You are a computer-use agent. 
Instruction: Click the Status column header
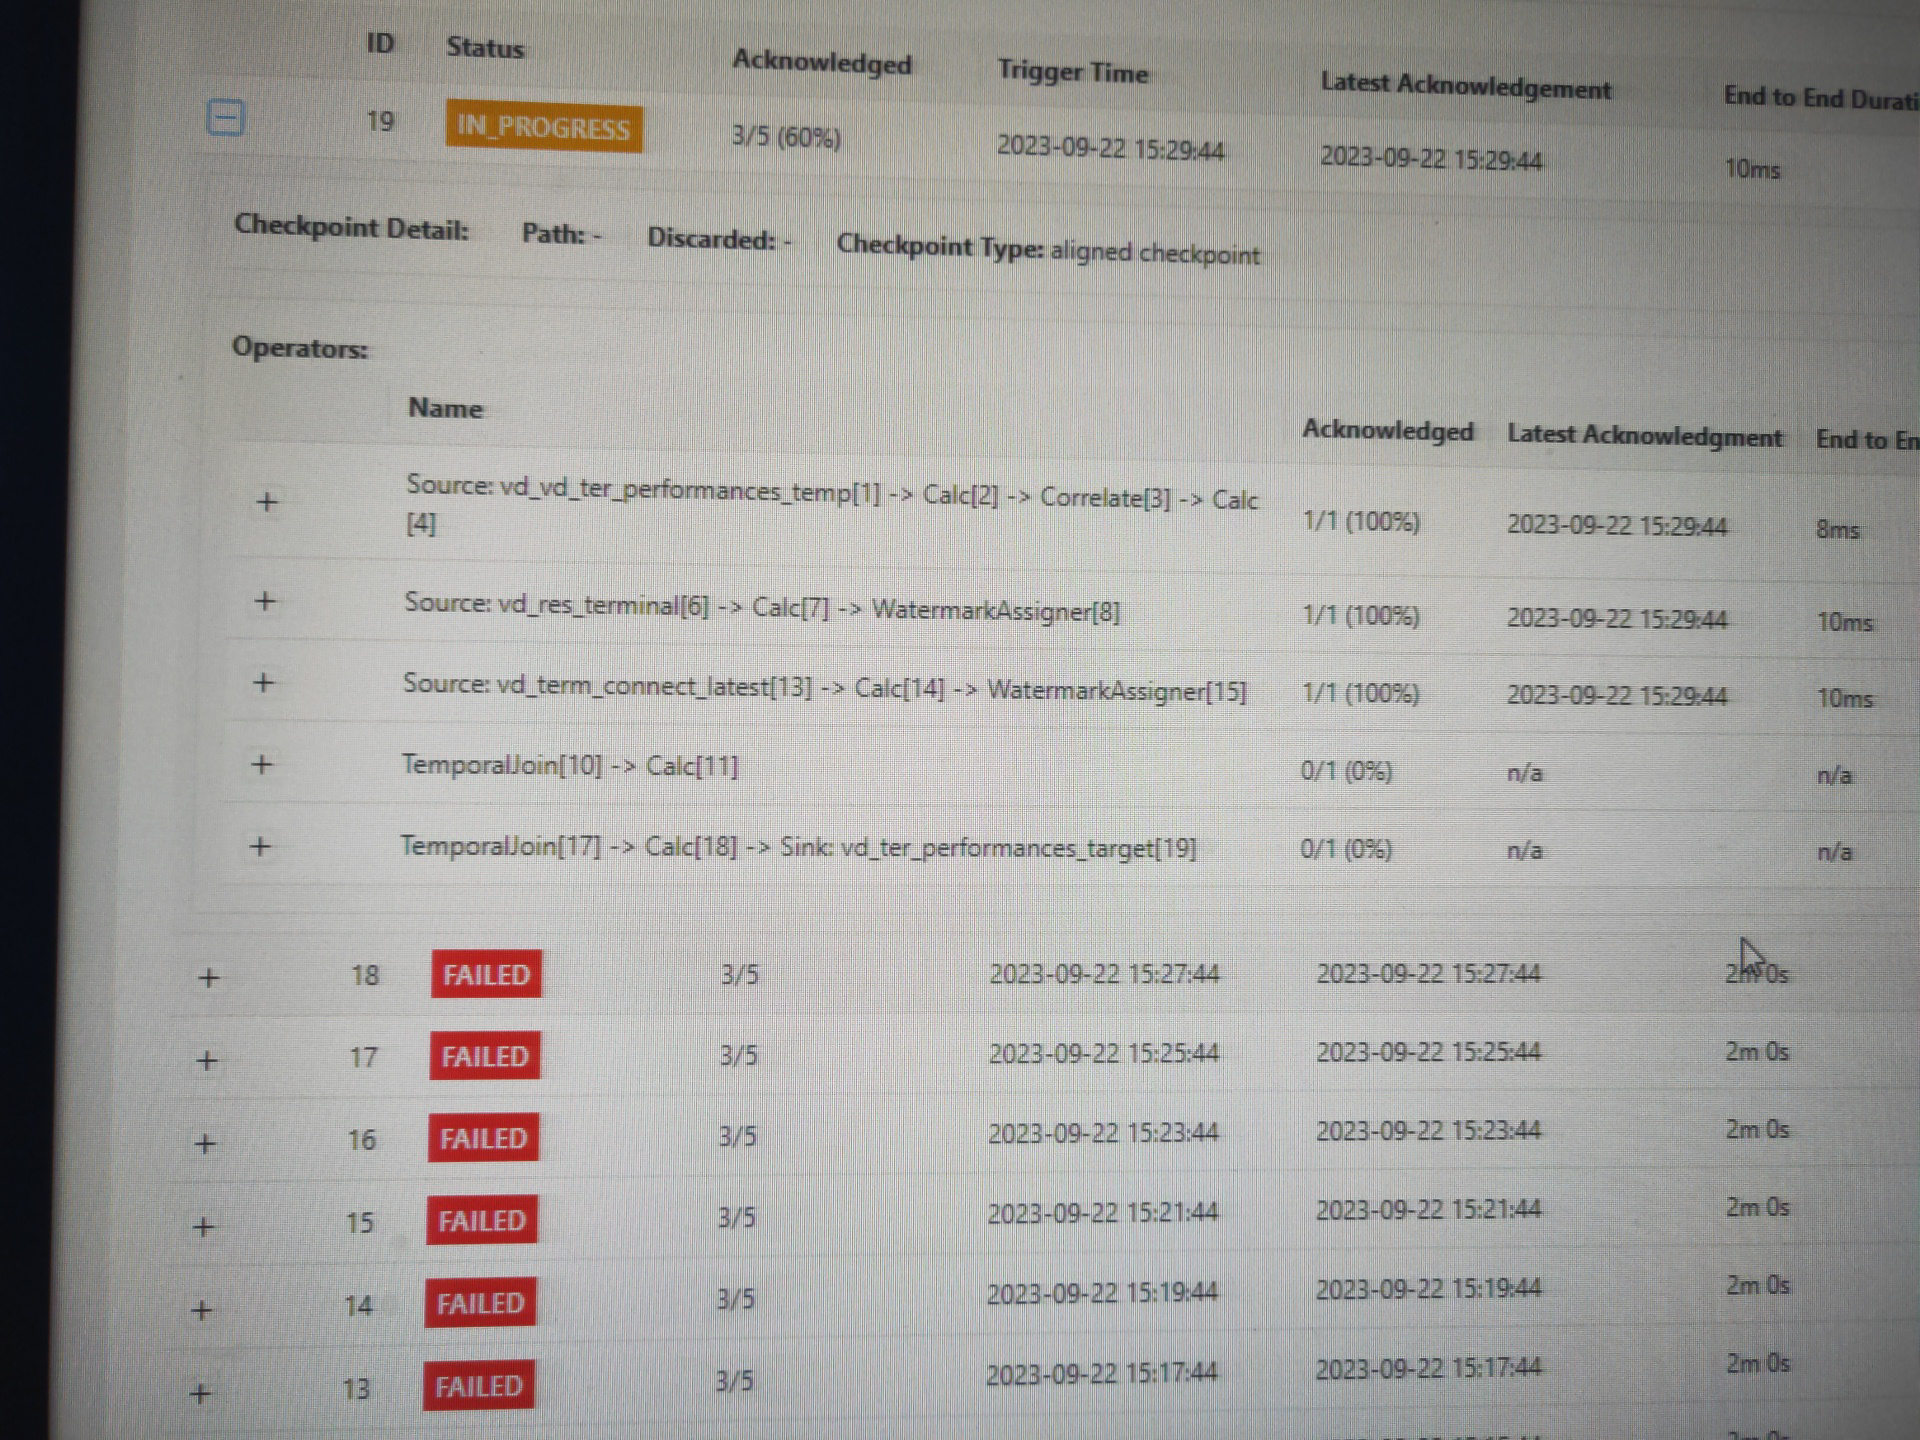click(484, 47)
